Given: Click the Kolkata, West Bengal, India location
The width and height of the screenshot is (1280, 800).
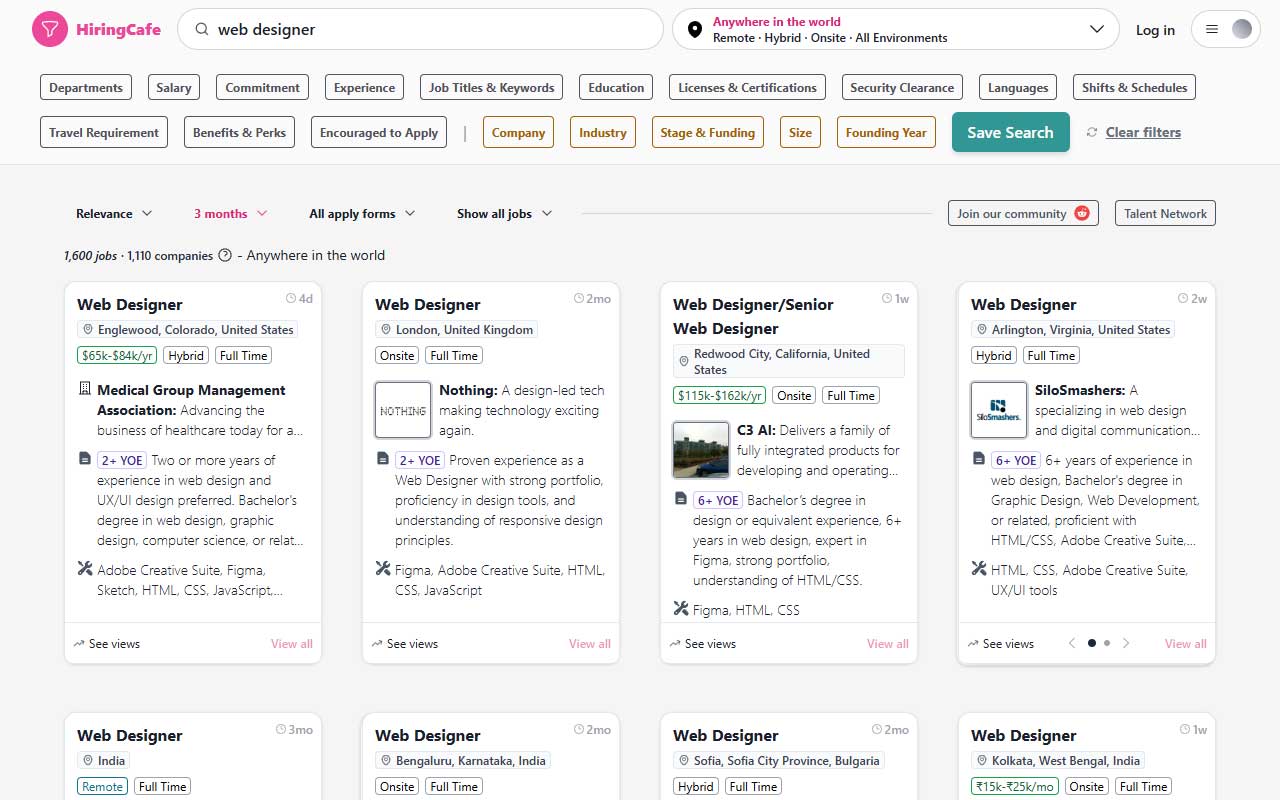Looking at the screenshot, I should tap(1058, 760).
